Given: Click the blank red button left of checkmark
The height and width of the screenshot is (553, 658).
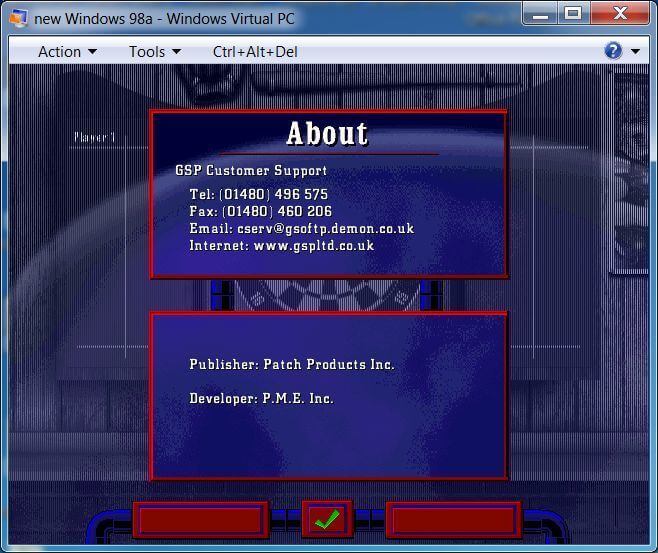Looking at the screenshot, I should pos(201,520).
